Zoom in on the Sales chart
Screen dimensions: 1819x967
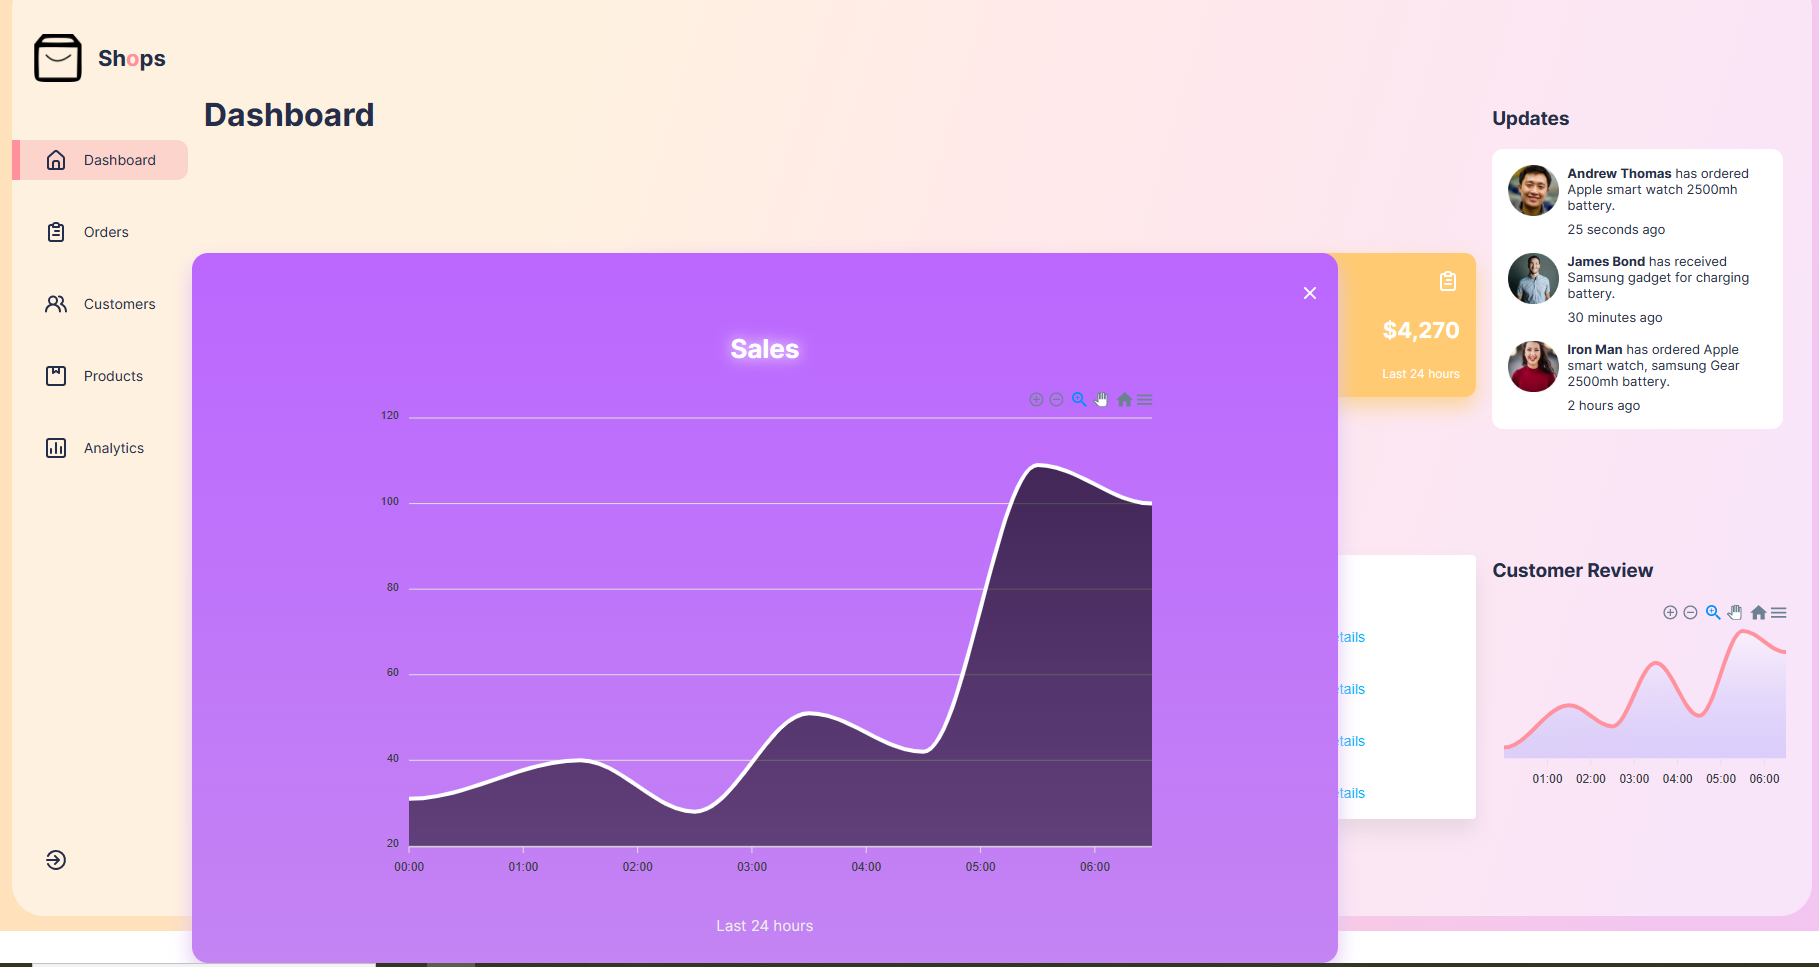pyautogui.click(x=1036, y=399)
